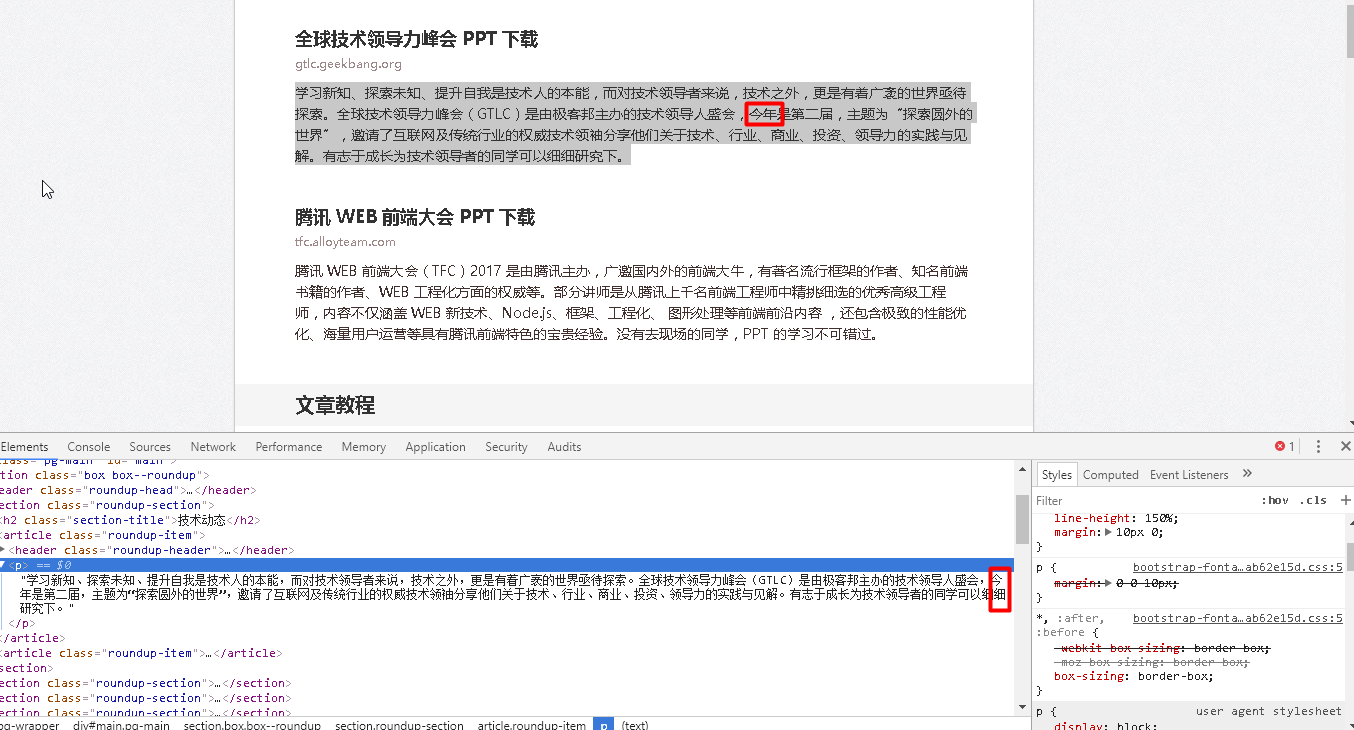Click the Elements panel scrollbar thumb
Image resolution: width=1354 pixels, height=730 pixels.
coord(1022,518)
